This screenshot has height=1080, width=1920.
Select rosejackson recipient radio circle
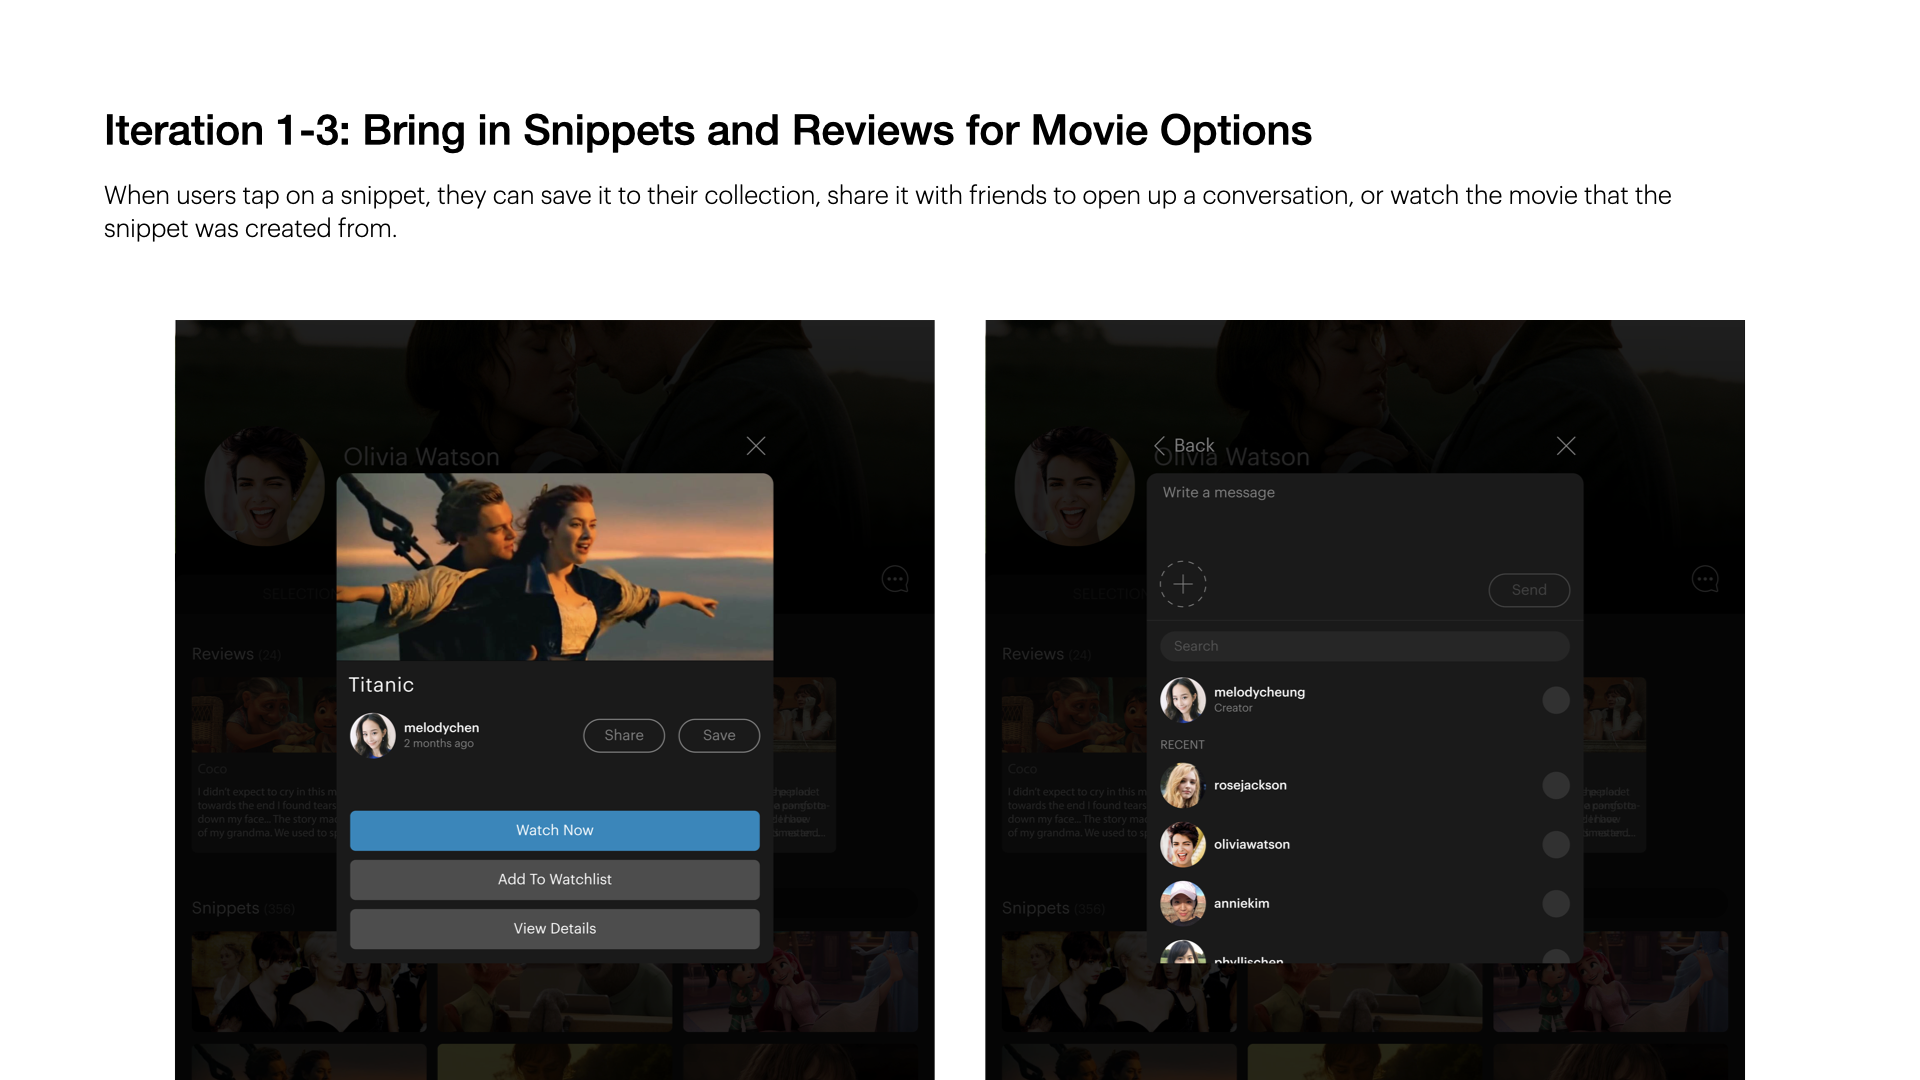pyautogui.click(x=1555, y=785)
